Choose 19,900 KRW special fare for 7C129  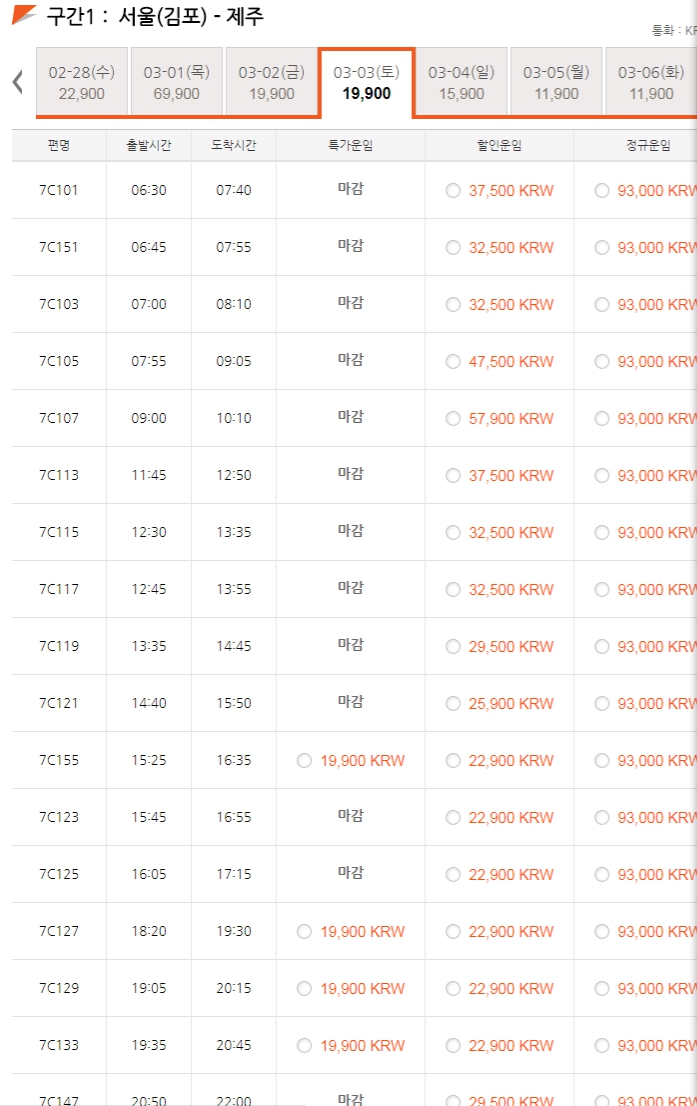pyautogui.click(x=305, y=989)
